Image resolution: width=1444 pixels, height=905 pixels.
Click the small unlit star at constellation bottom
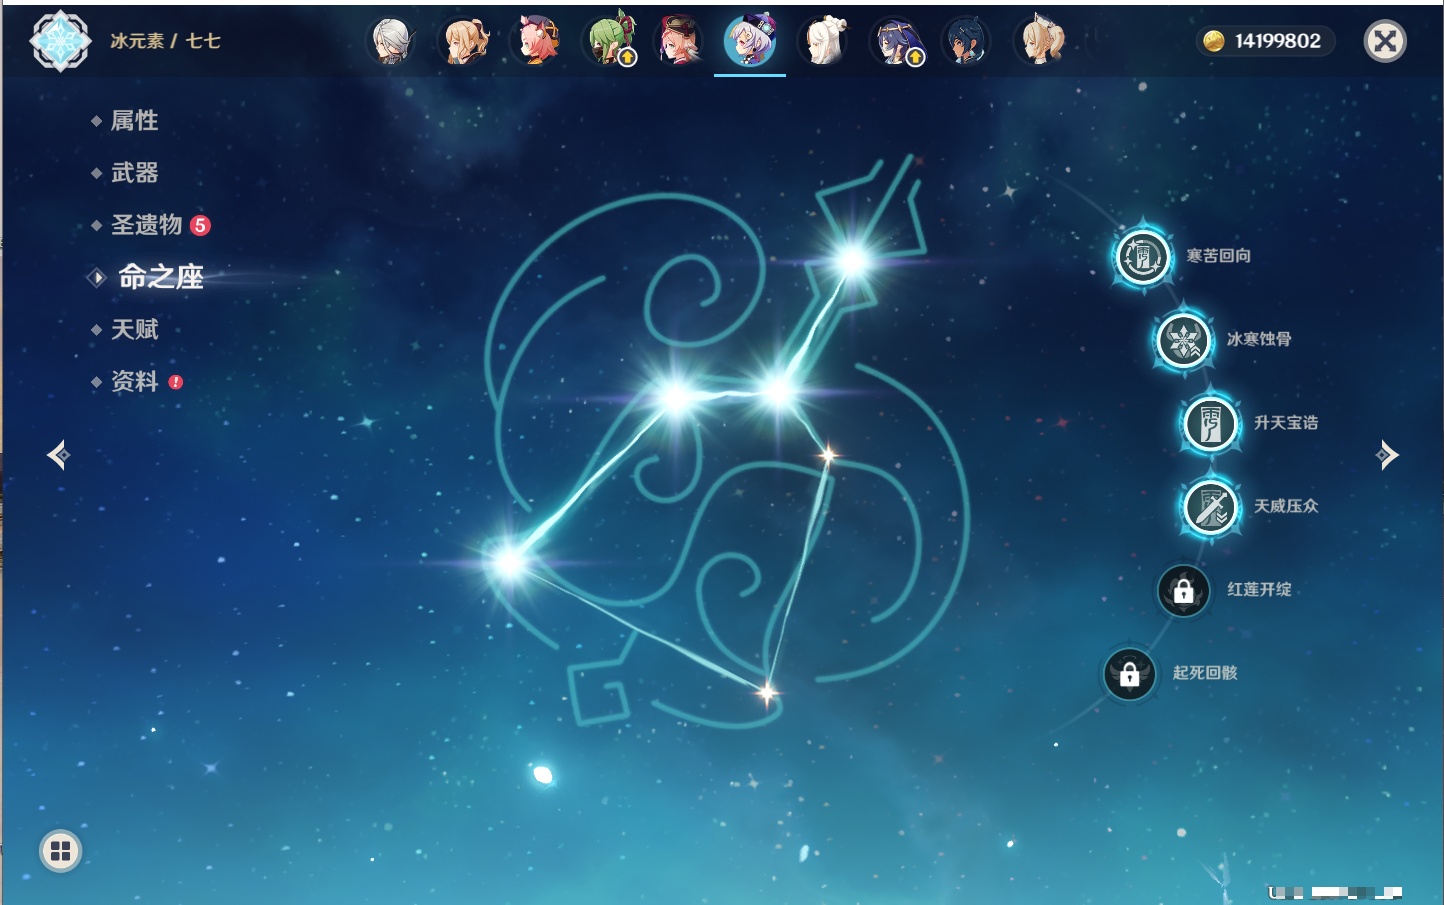pos(767,692)
